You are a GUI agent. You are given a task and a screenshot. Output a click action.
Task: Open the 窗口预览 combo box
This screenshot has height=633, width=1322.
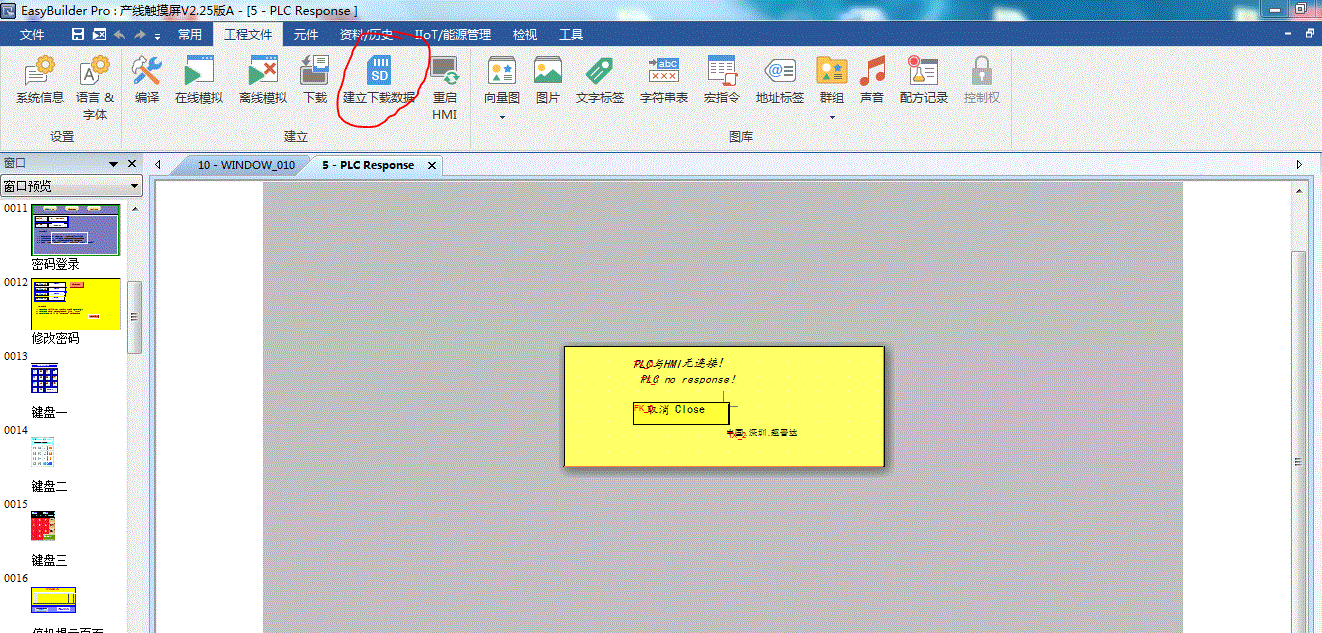(71, 186)
